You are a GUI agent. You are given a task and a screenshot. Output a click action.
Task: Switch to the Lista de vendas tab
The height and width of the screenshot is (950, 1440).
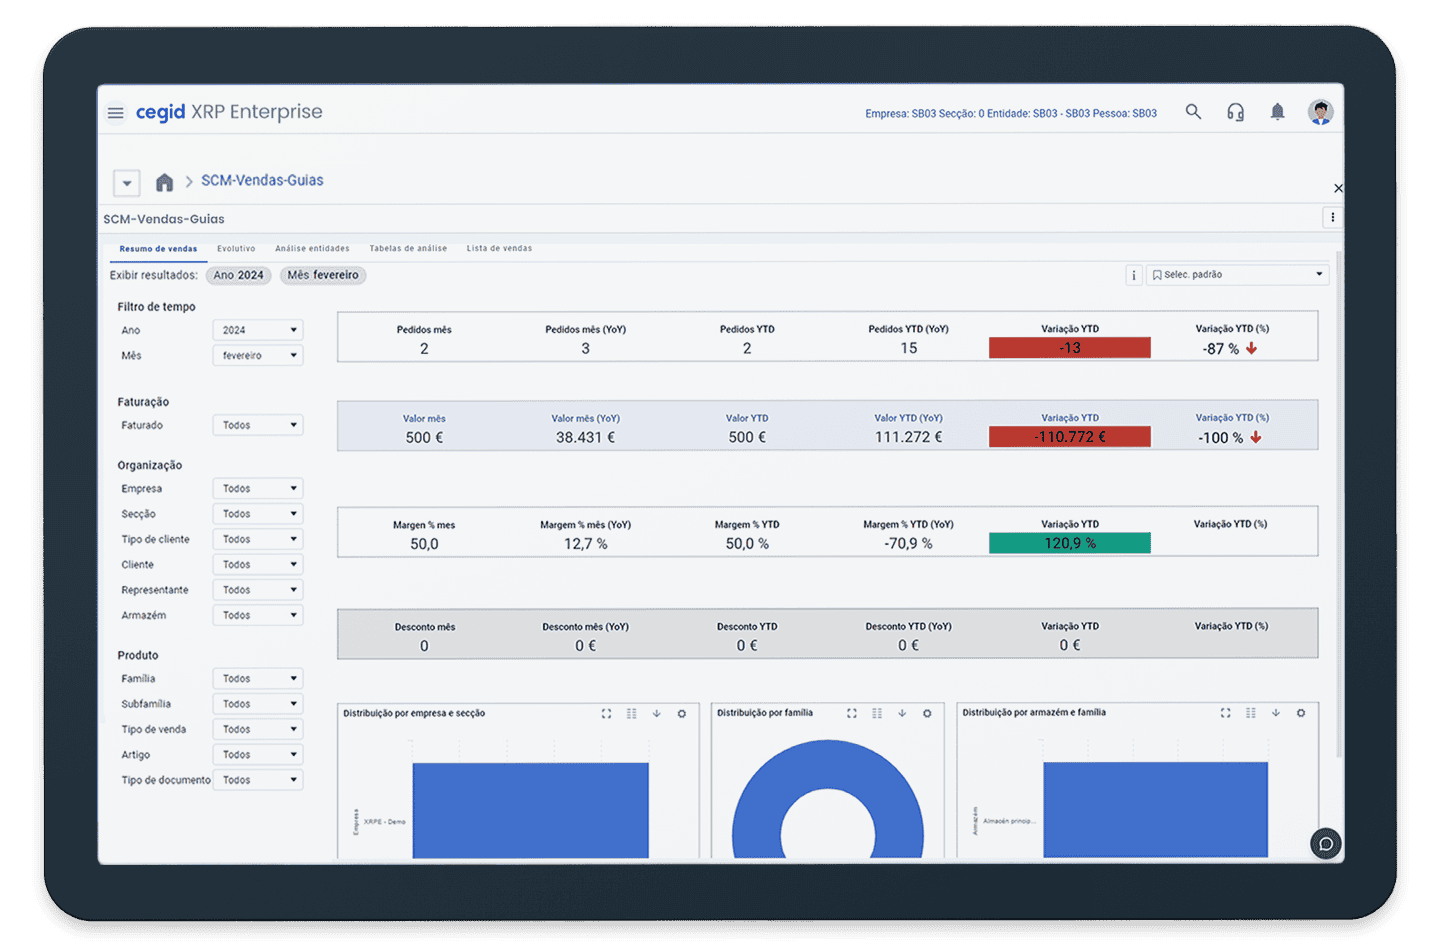[x=499, y=249]
